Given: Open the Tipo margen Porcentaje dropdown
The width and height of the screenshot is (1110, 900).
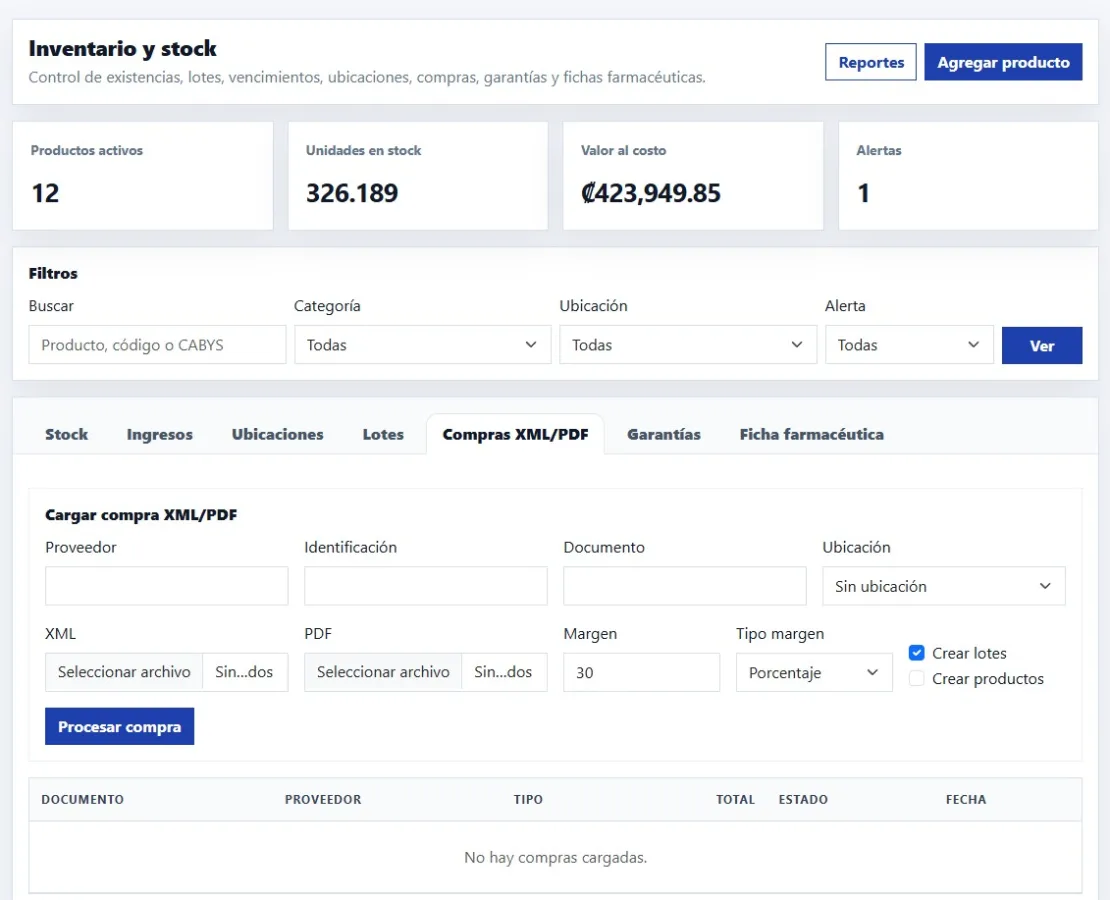Looking at the screenshot, I should click(814, 673).
